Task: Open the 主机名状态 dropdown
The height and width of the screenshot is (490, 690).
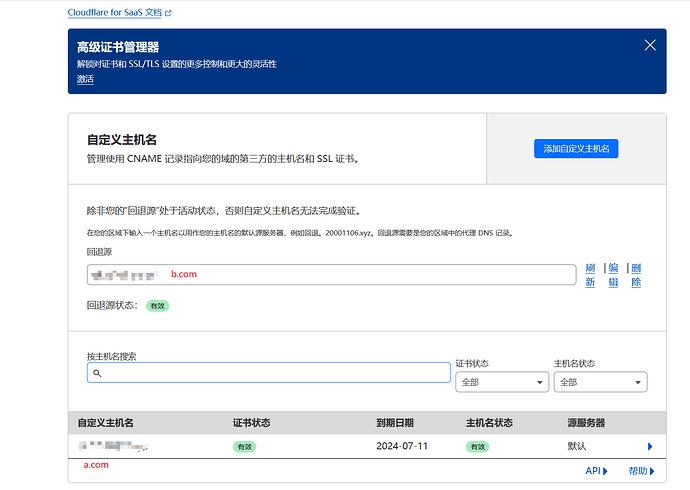Action: (x=600, y=382)
